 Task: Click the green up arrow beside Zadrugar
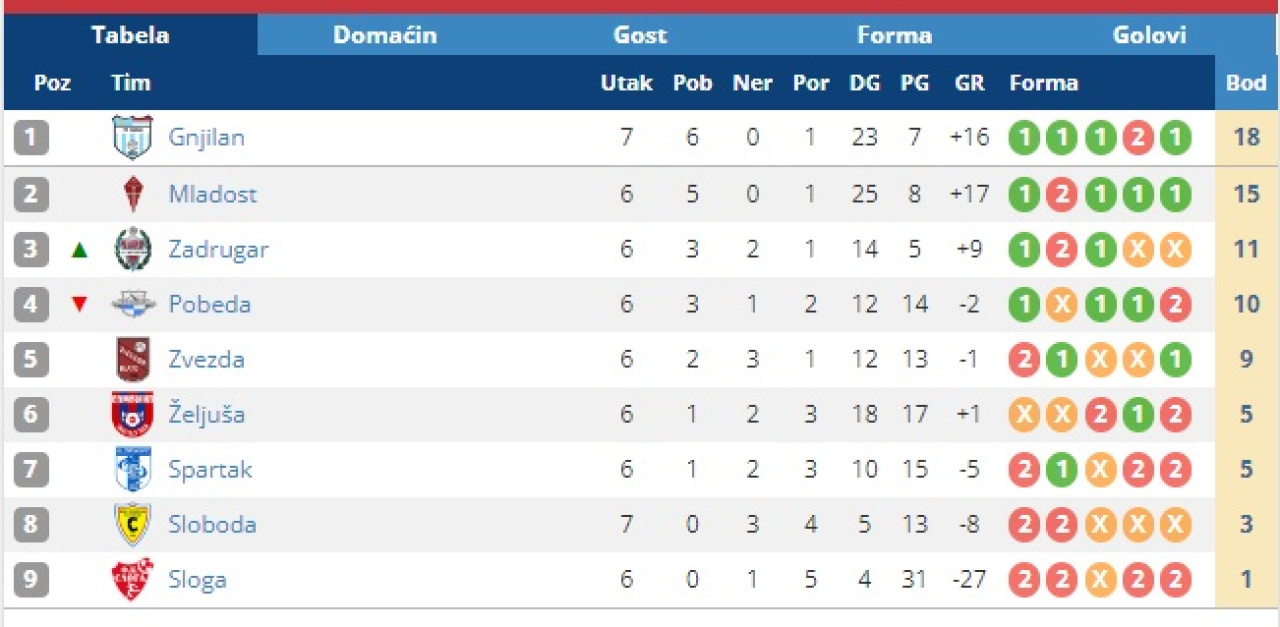(x=80, y=250)
